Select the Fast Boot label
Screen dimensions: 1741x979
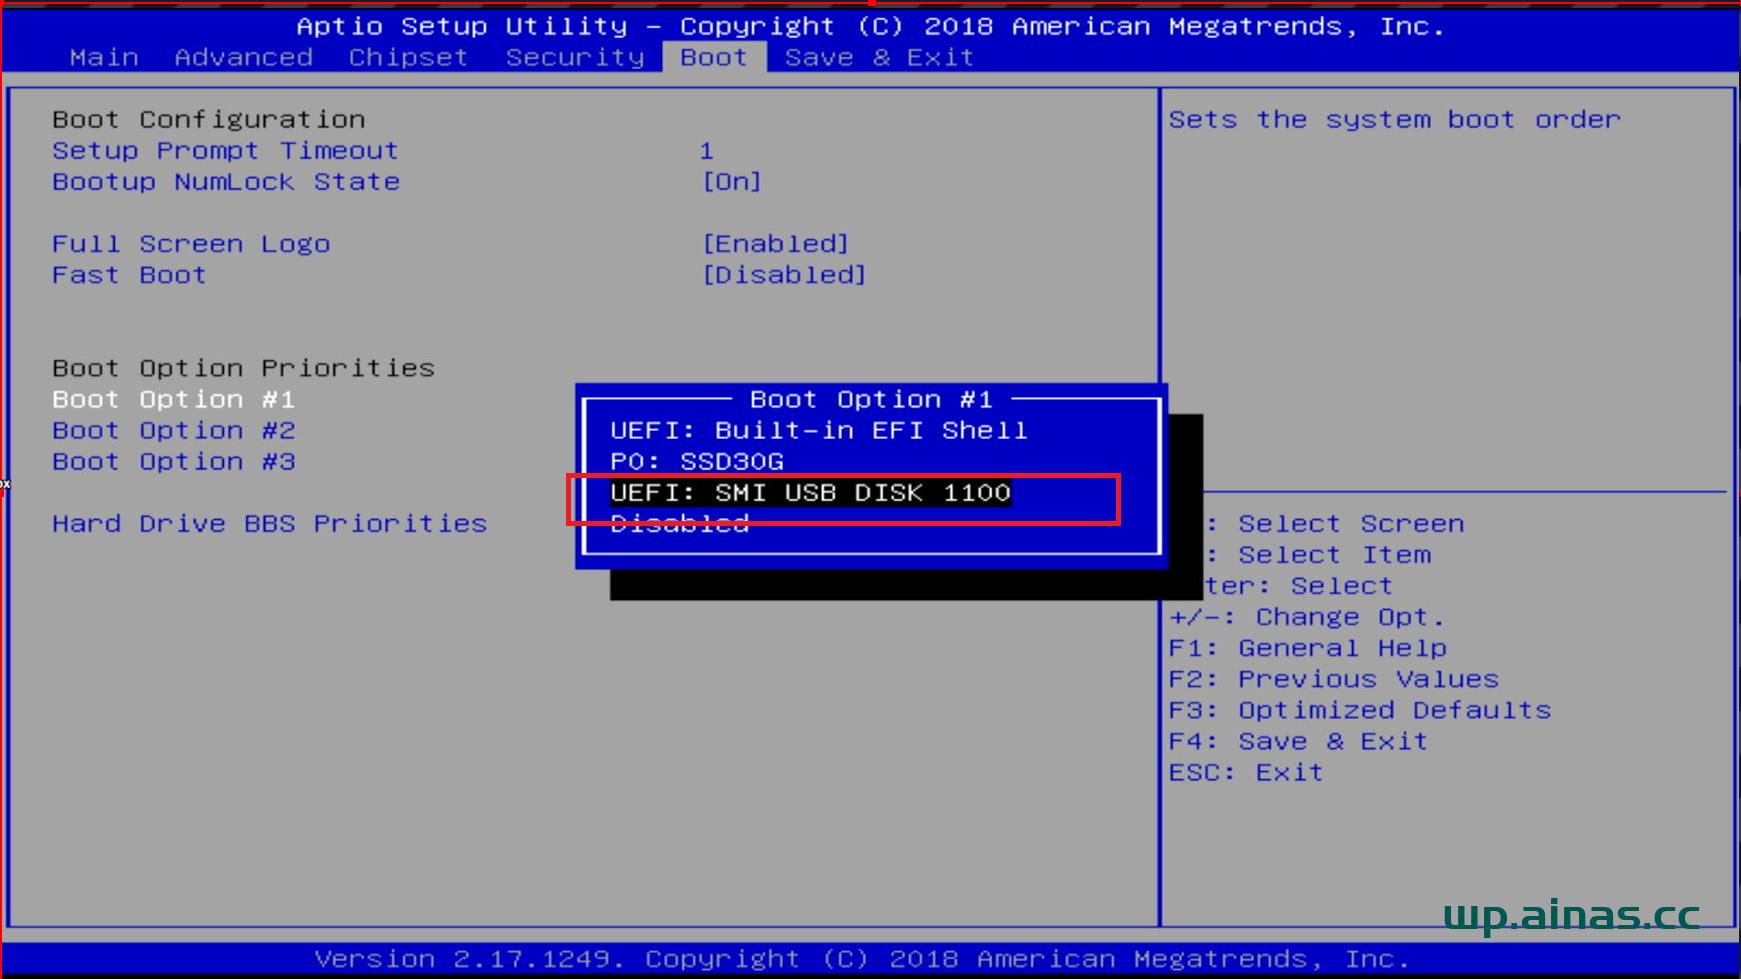[x=129, y=275]
